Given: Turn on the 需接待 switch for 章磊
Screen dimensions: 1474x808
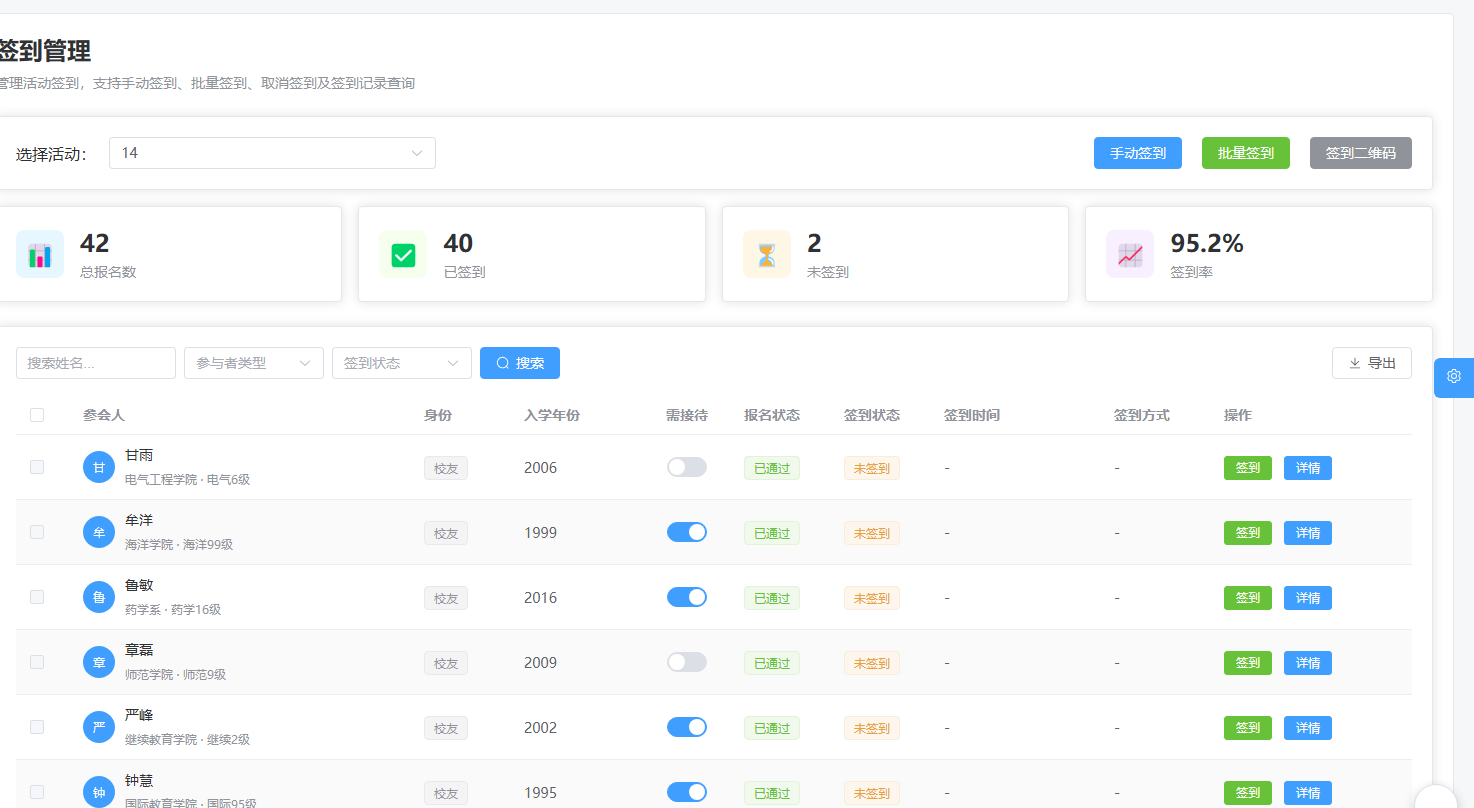Looking at the screenshot, I should (x=687, y=662).
